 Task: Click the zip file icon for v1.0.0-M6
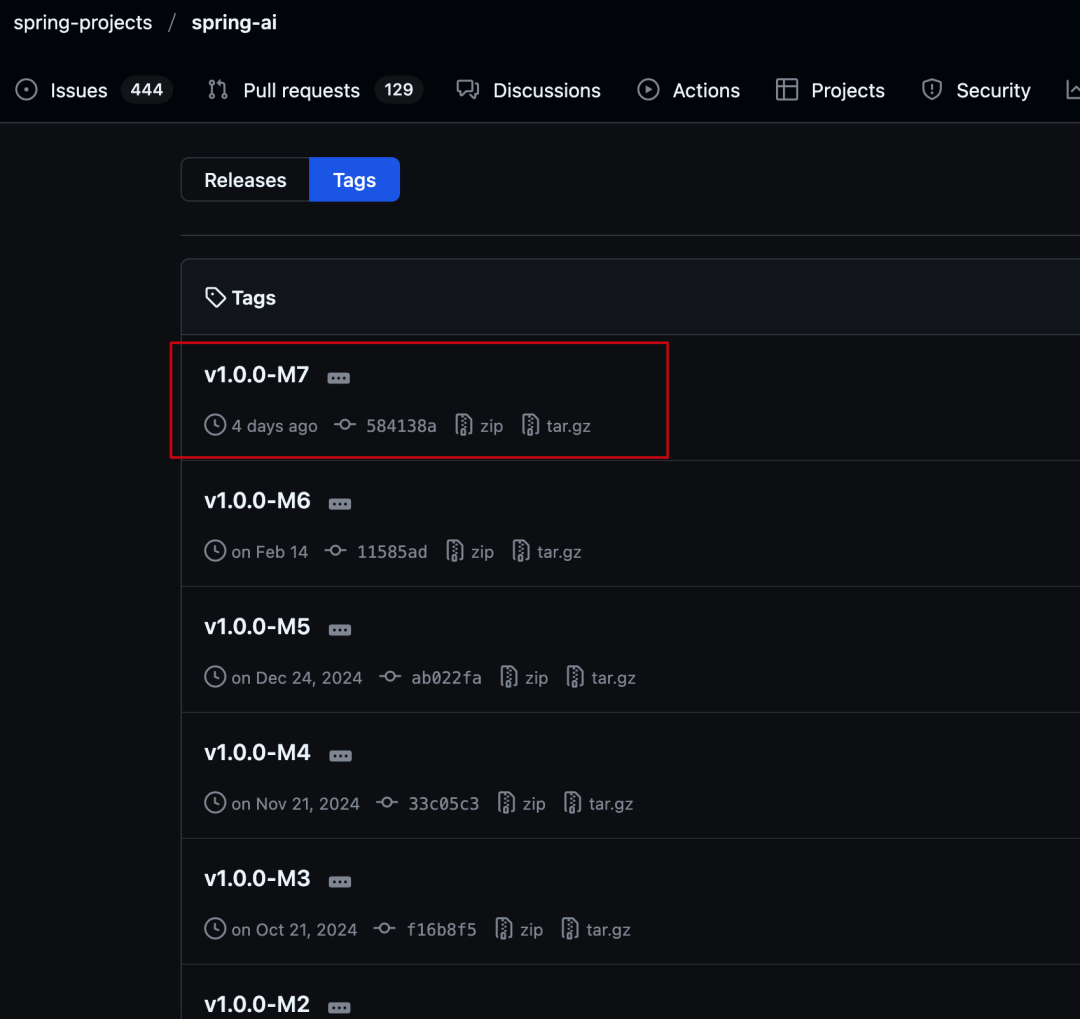tap(455, 551)
